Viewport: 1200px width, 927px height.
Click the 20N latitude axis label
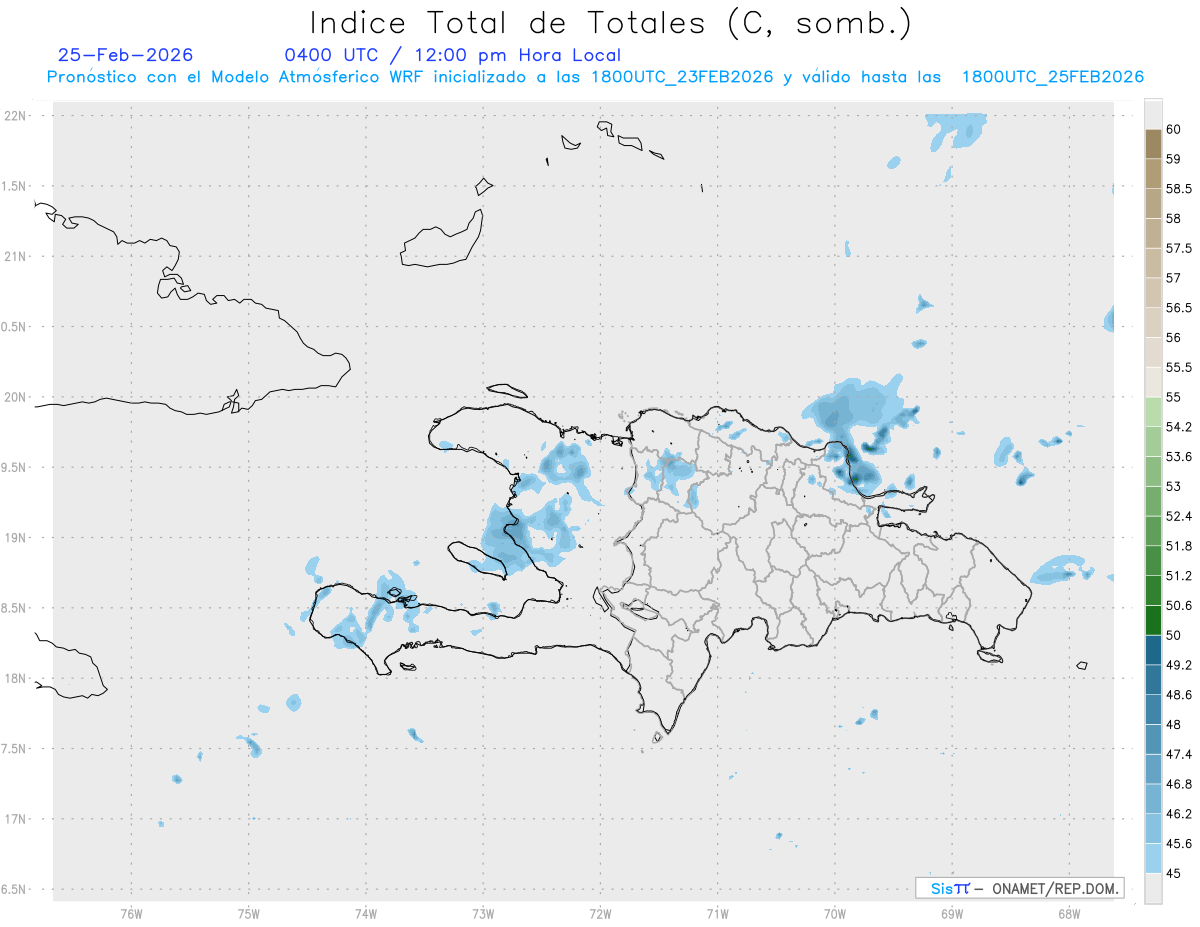pos(17,397)
